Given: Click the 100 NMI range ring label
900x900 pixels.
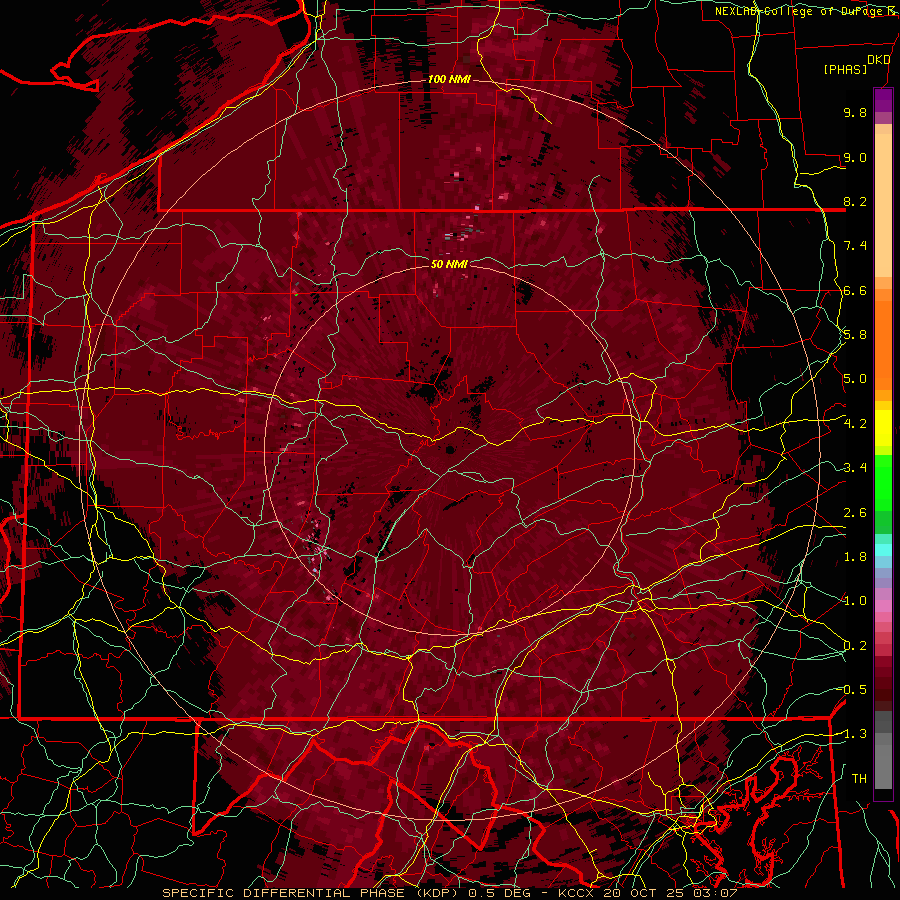Looking at the screenshot, I should click(x=449, y=79).
